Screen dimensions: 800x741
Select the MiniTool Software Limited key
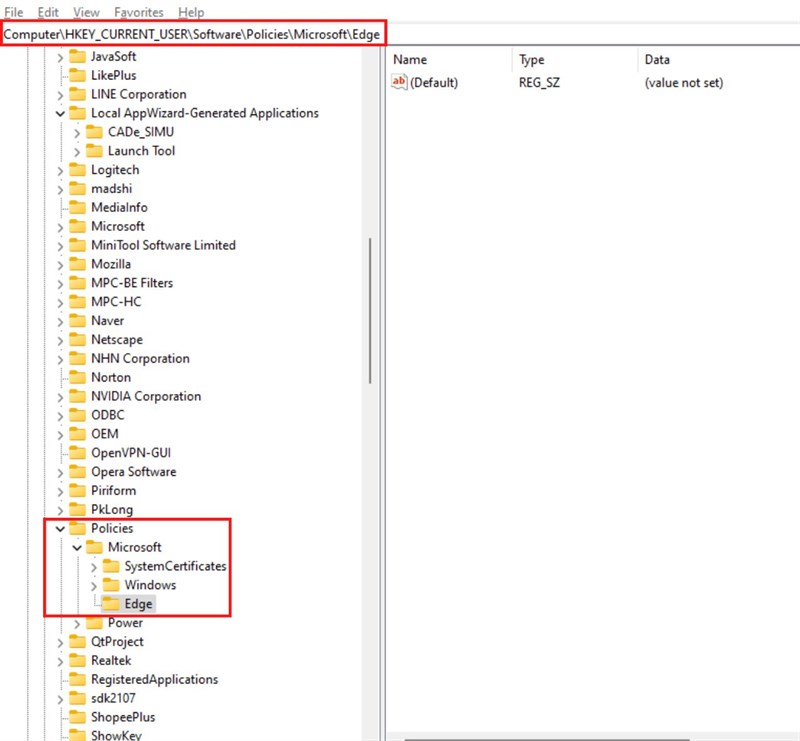point(163,245)
